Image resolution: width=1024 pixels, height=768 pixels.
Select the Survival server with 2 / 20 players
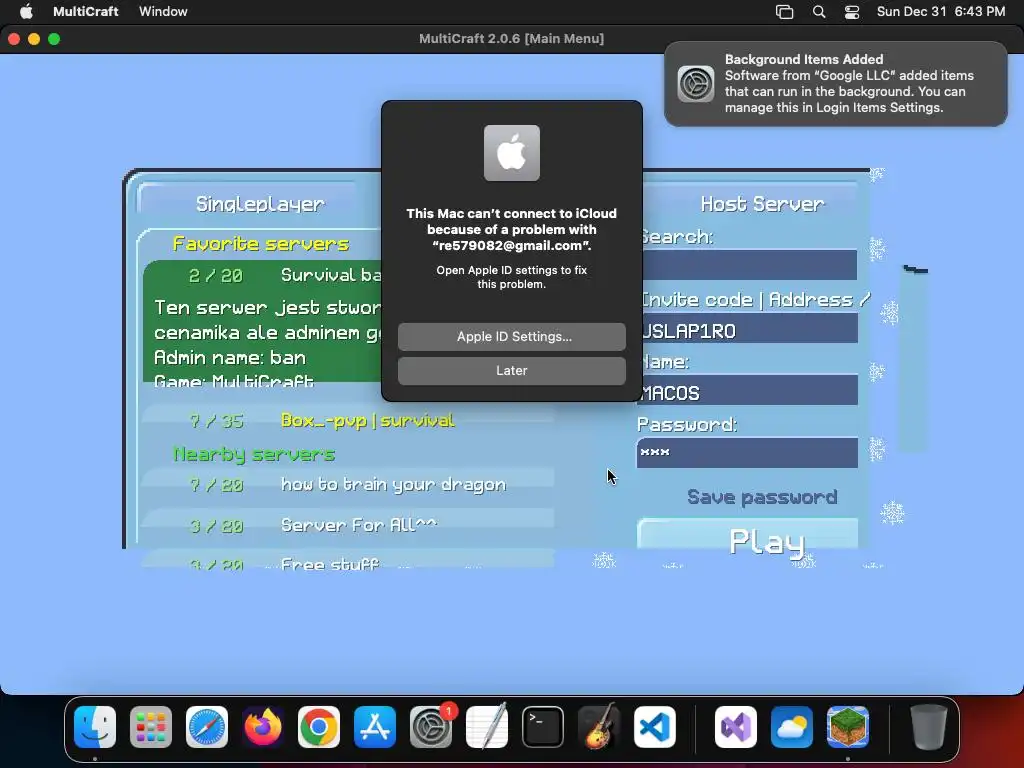[263, 321]
